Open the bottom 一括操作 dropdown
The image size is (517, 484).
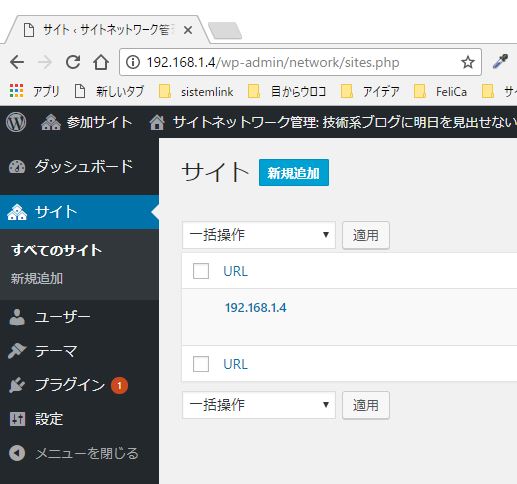click(x=259, y=405)
